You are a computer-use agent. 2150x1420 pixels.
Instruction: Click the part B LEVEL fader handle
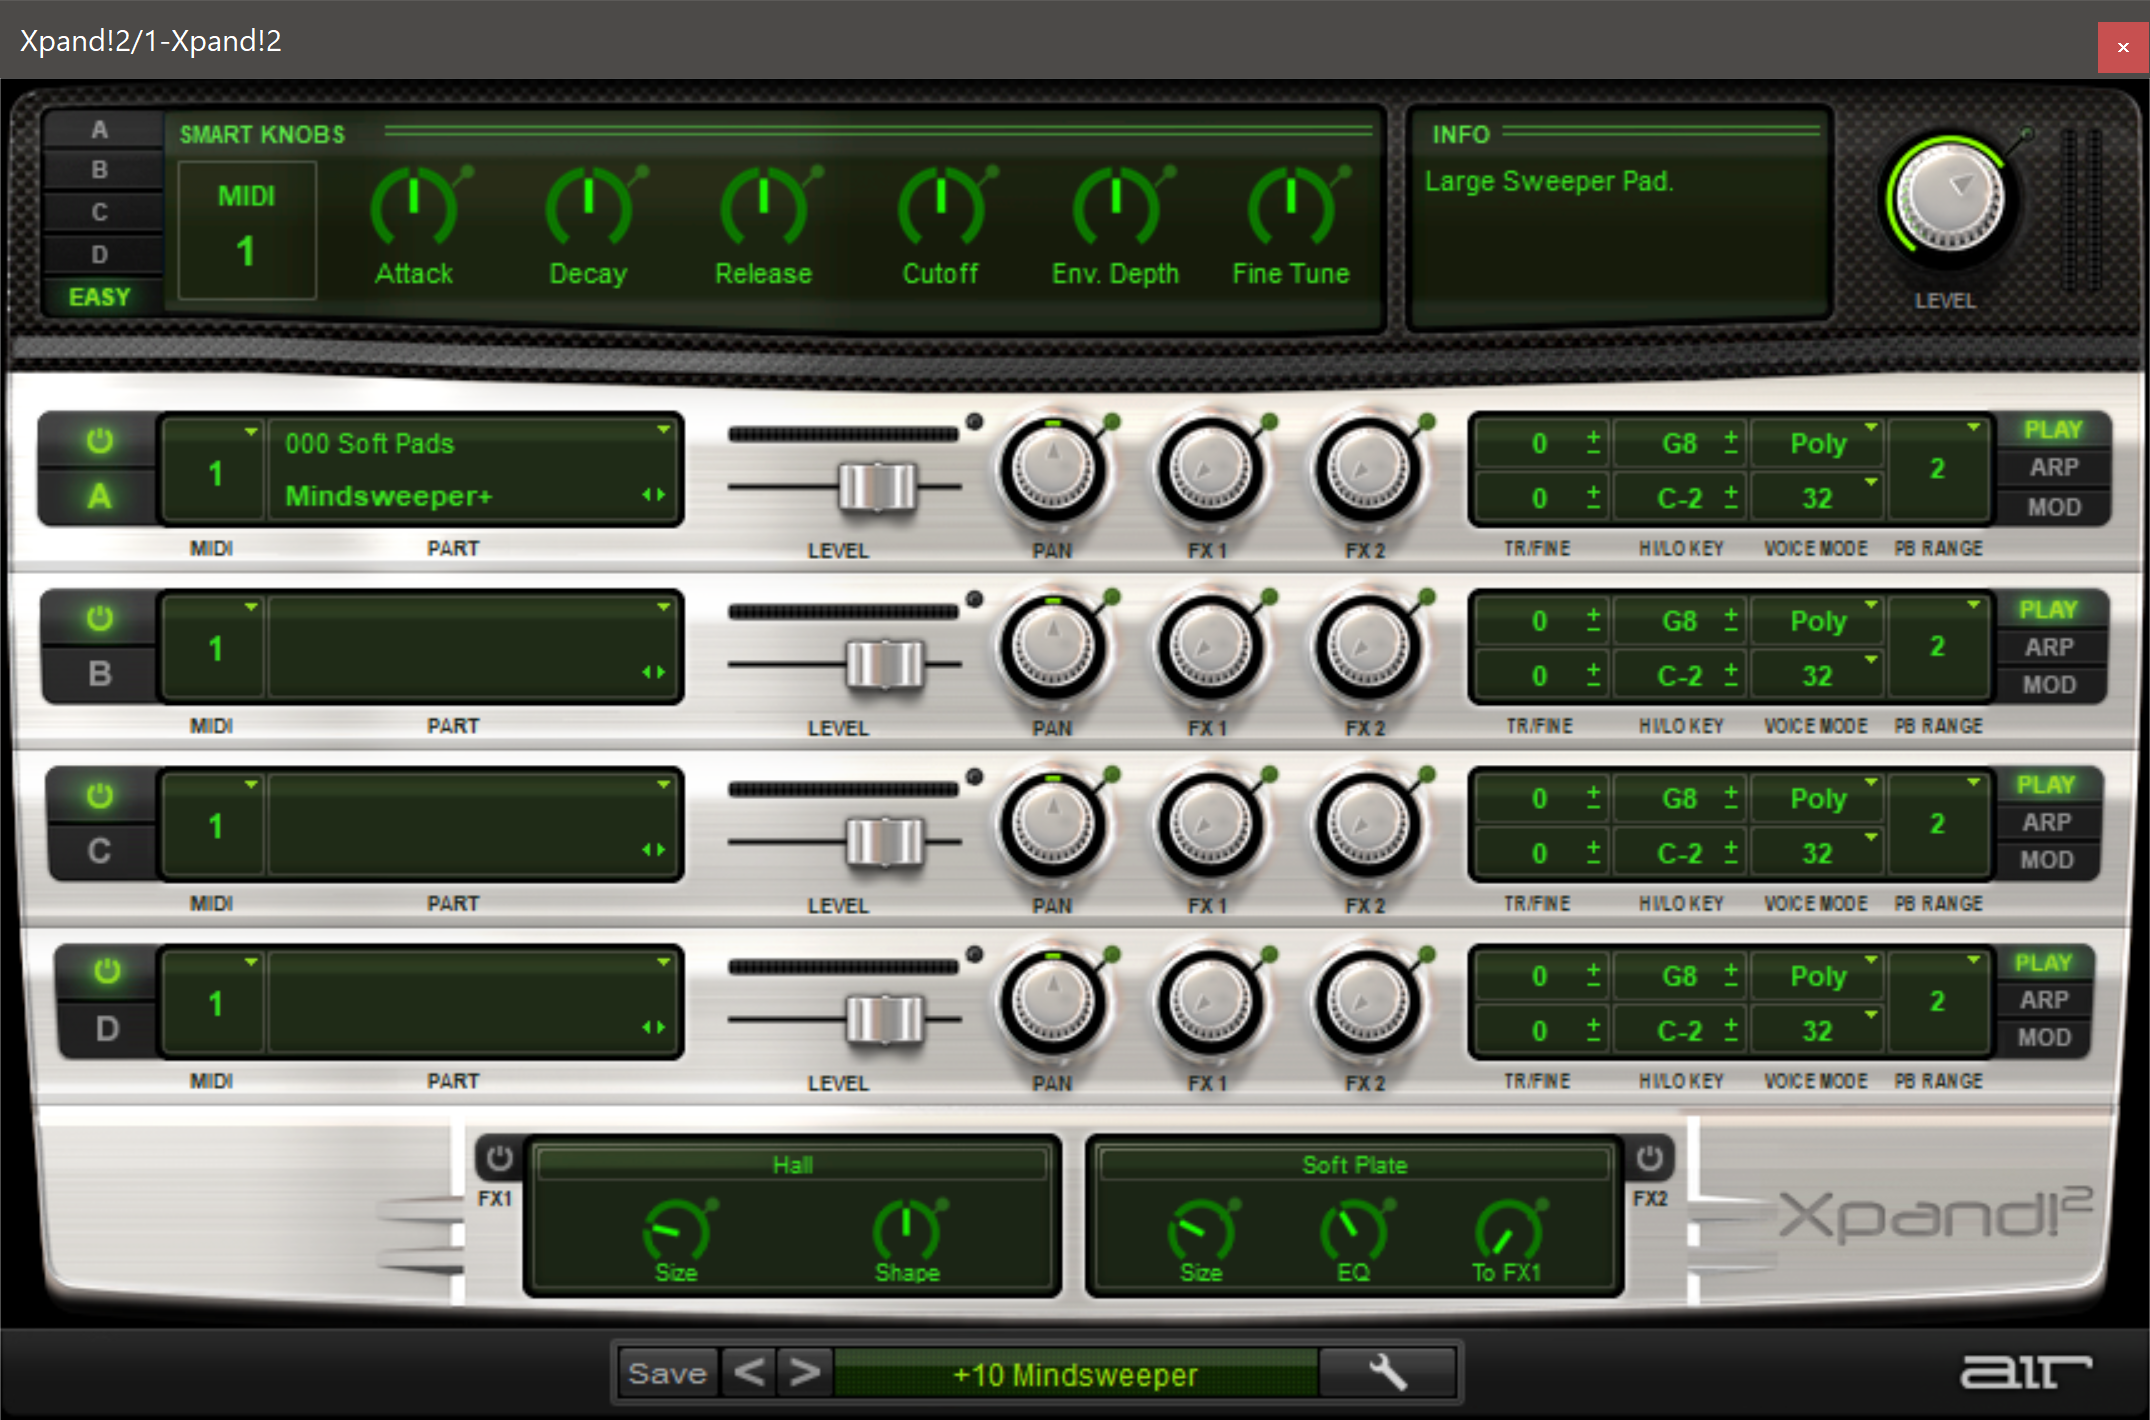[884, 664]
